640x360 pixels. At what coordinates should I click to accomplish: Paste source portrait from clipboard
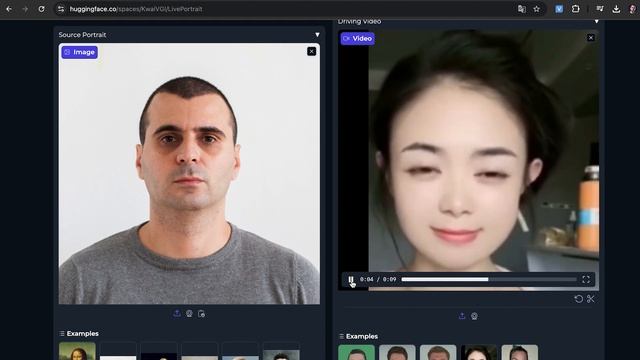pyautogui.click(x=201, y=313)
